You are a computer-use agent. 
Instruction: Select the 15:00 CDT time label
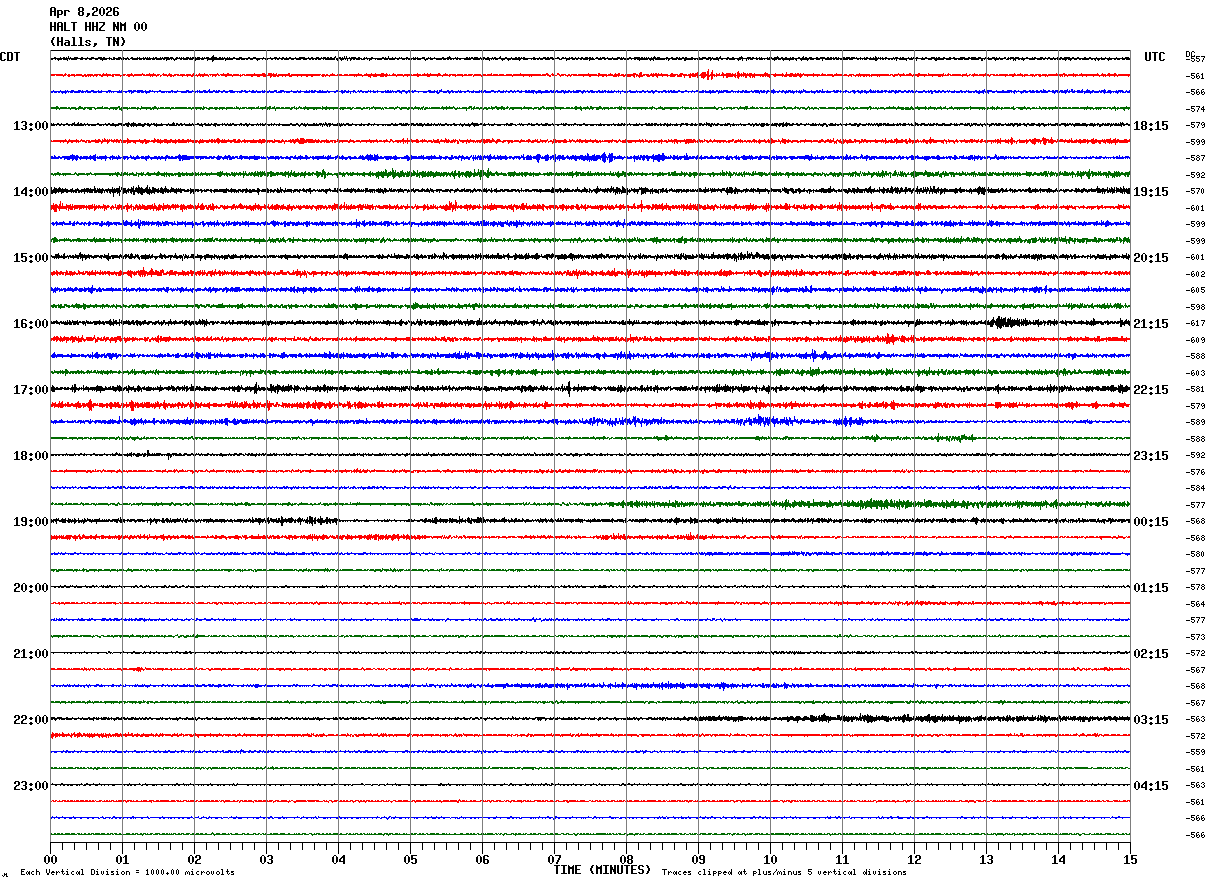click(31, 258)
